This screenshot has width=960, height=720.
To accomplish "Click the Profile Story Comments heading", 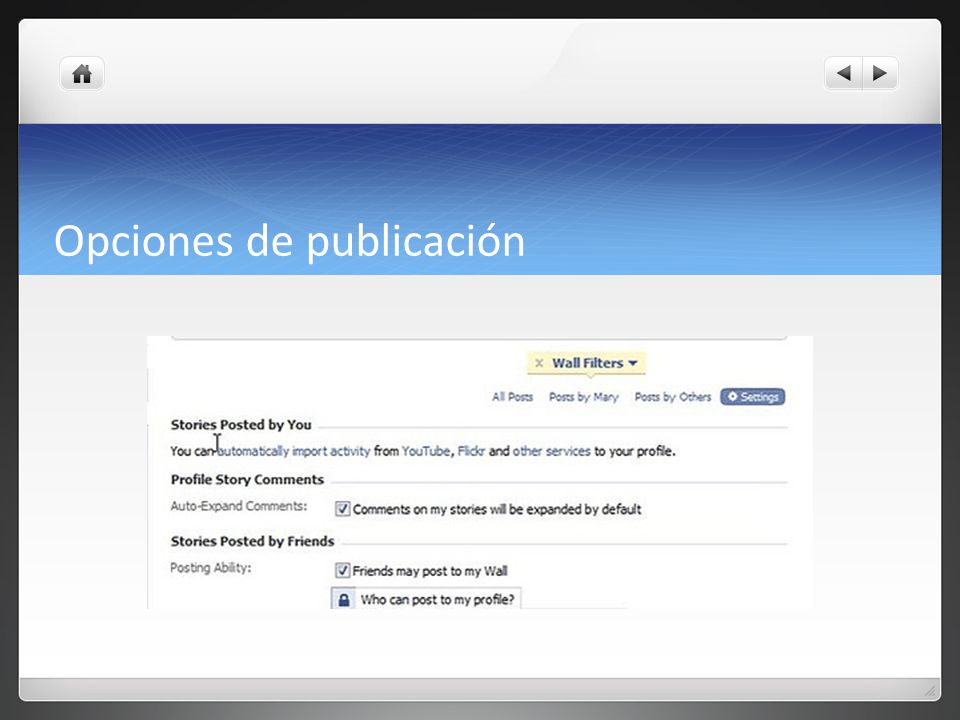I will (247, 479).
